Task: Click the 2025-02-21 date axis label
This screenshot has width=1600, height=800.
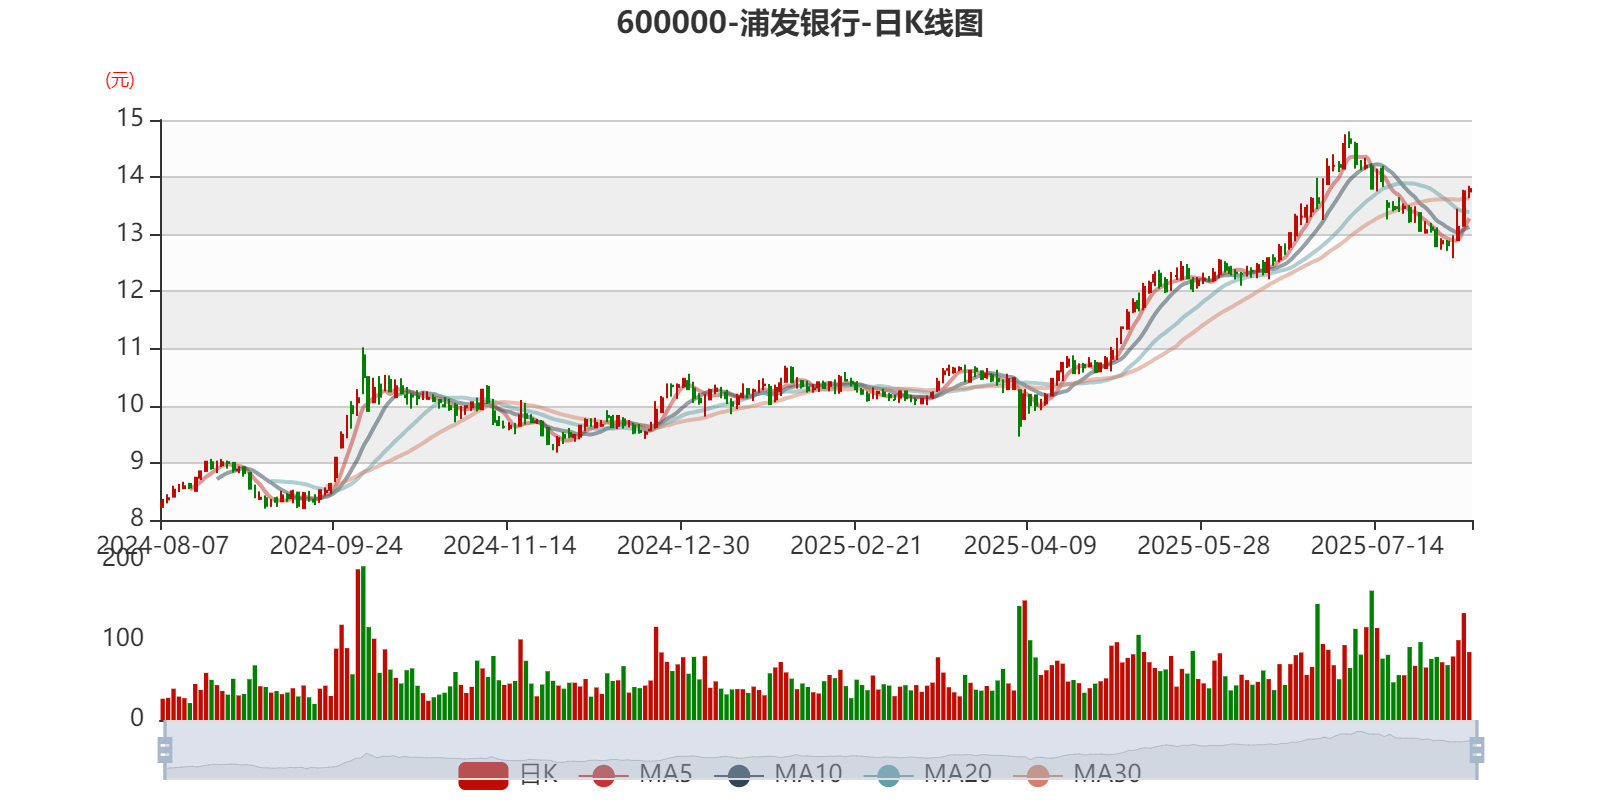Action: point(856,545)
